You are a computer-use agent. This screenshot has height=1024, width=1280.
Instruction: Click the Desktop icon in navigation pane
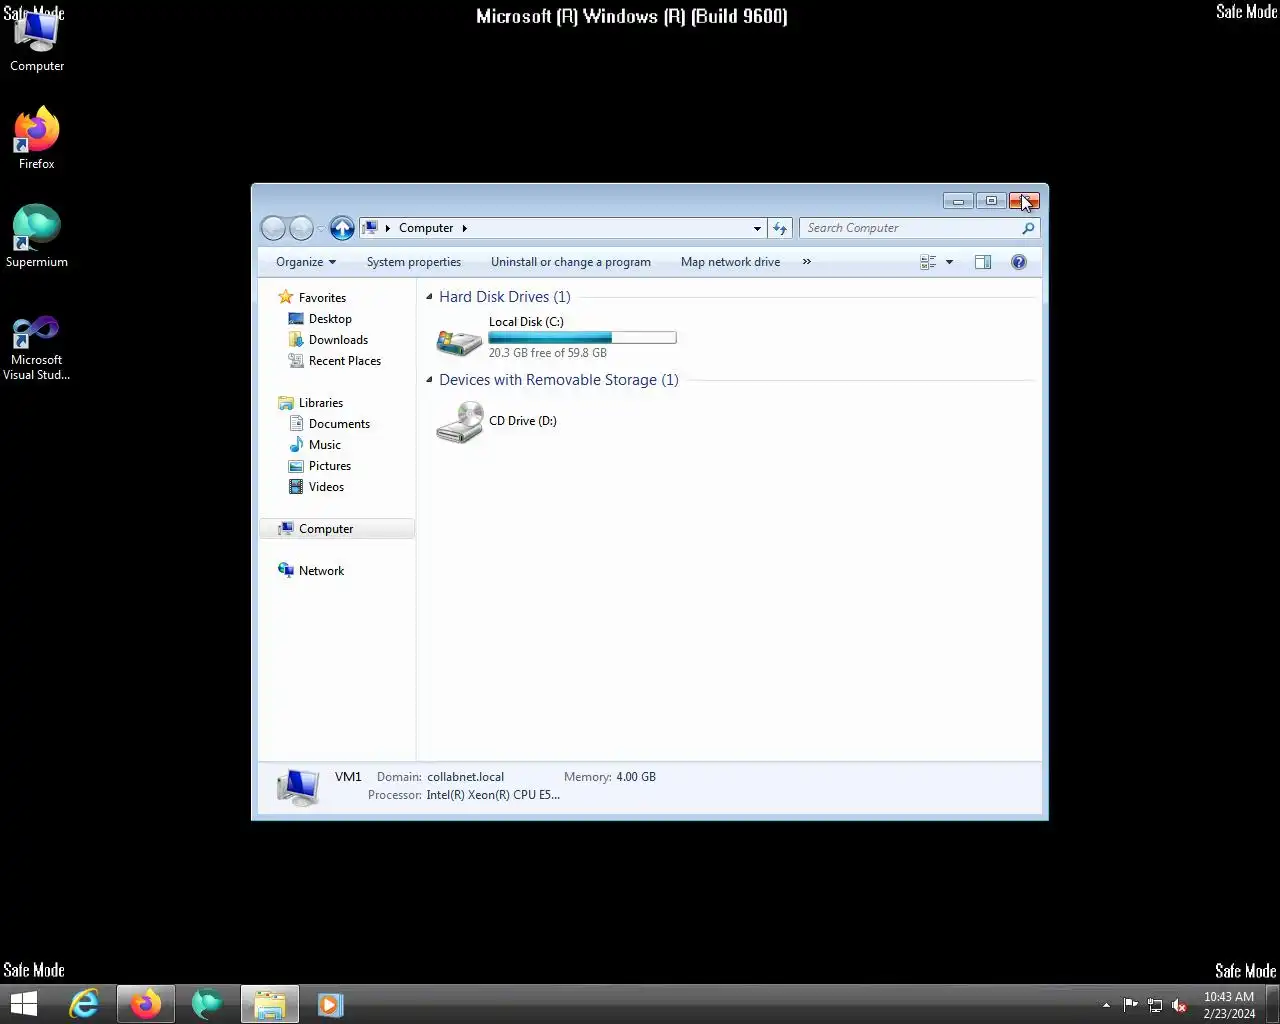[x=296, y=319]
